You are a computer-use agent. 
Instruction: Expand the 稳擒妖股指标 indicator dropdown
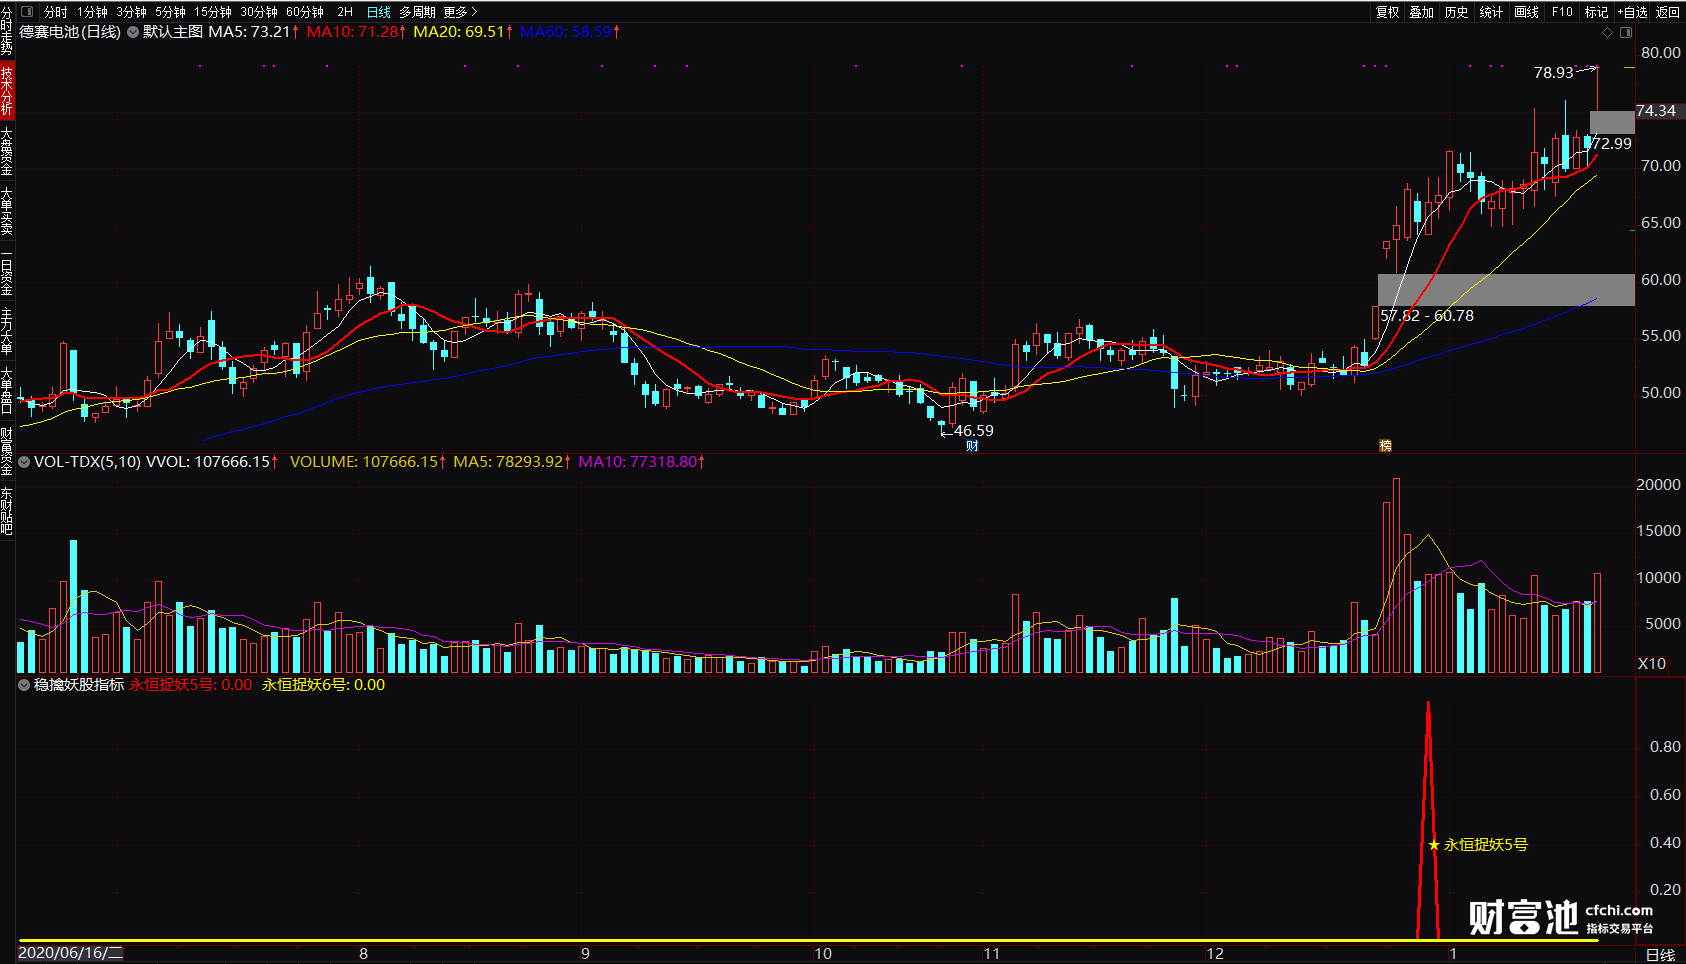click(24, 685)
